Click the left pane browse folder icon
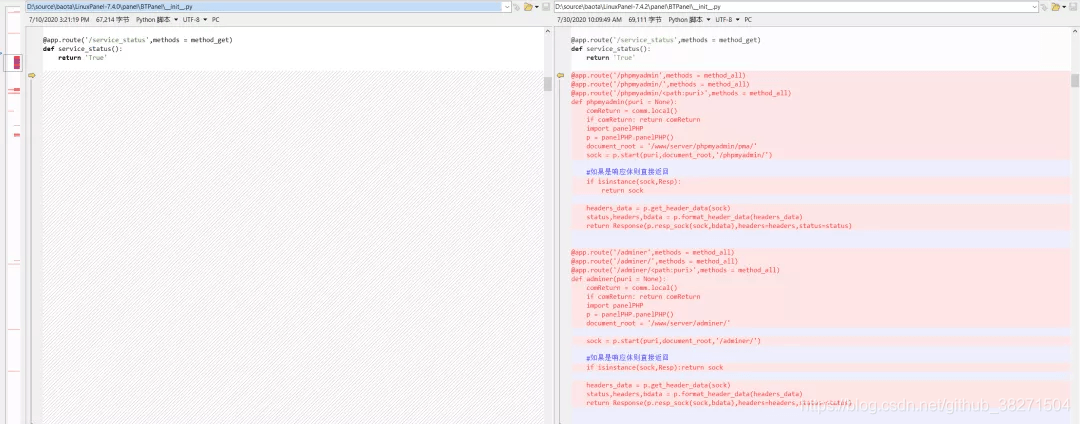This screenshot has width=1080, height=424. [x=528, y=7]
